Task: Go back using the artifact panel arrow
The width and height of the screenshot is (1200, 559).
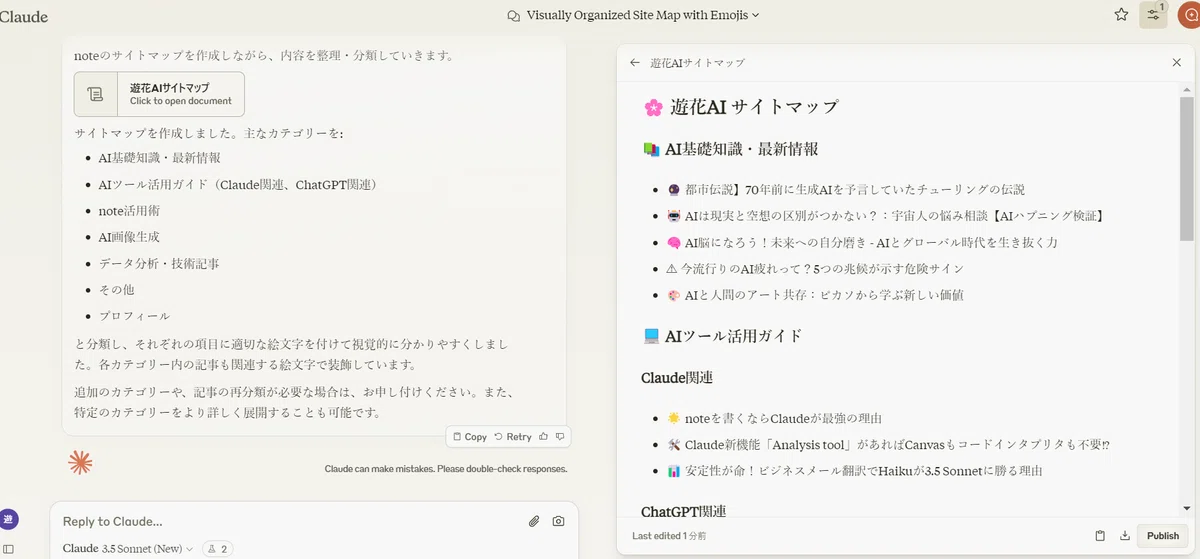Action: coord(635,62)
